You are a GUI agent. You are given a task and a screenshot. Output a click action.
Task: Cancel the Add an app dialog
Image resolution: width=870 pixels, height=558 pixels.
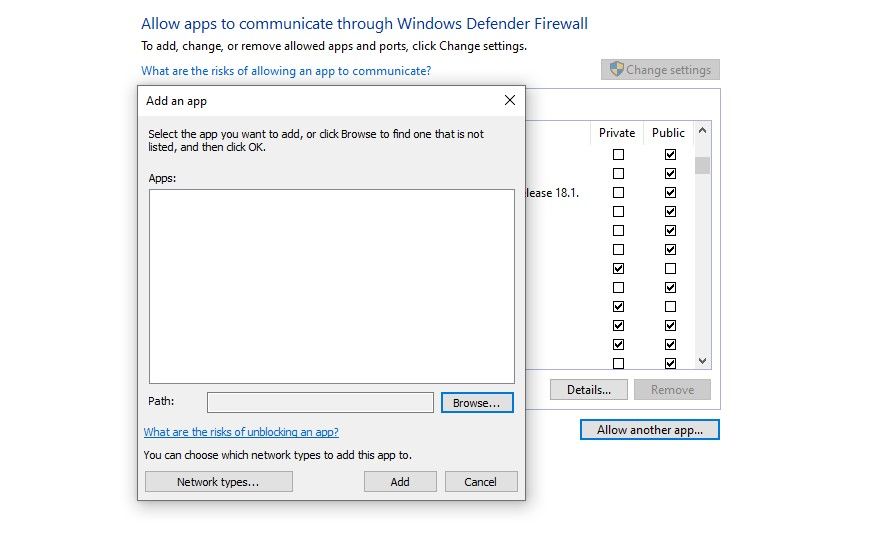click(x=480, y=482)
